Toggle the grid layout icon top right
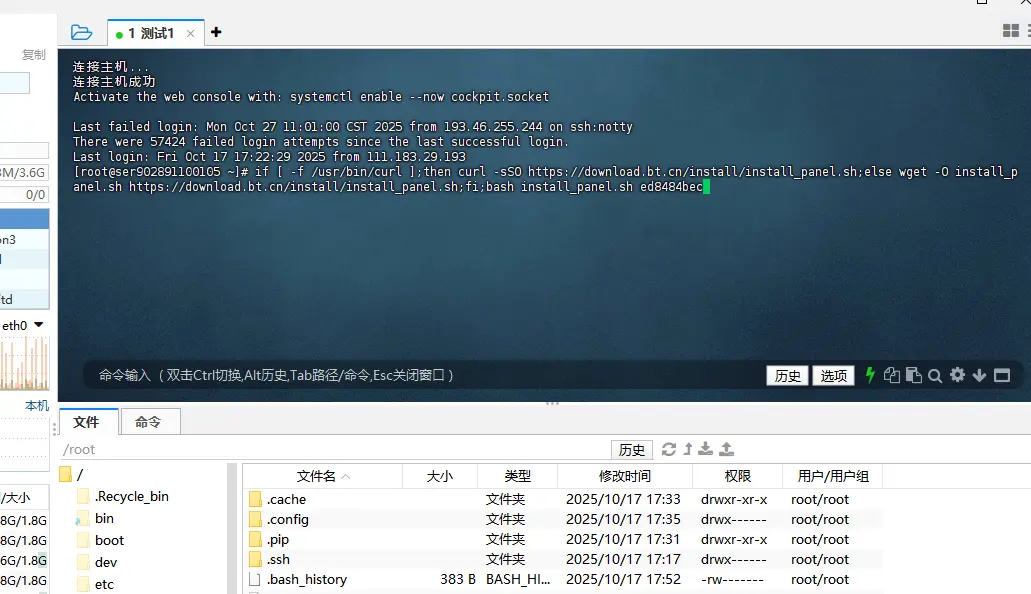Image resolution: width=1031 pixels, height=594 pixels. (1011, 30)
